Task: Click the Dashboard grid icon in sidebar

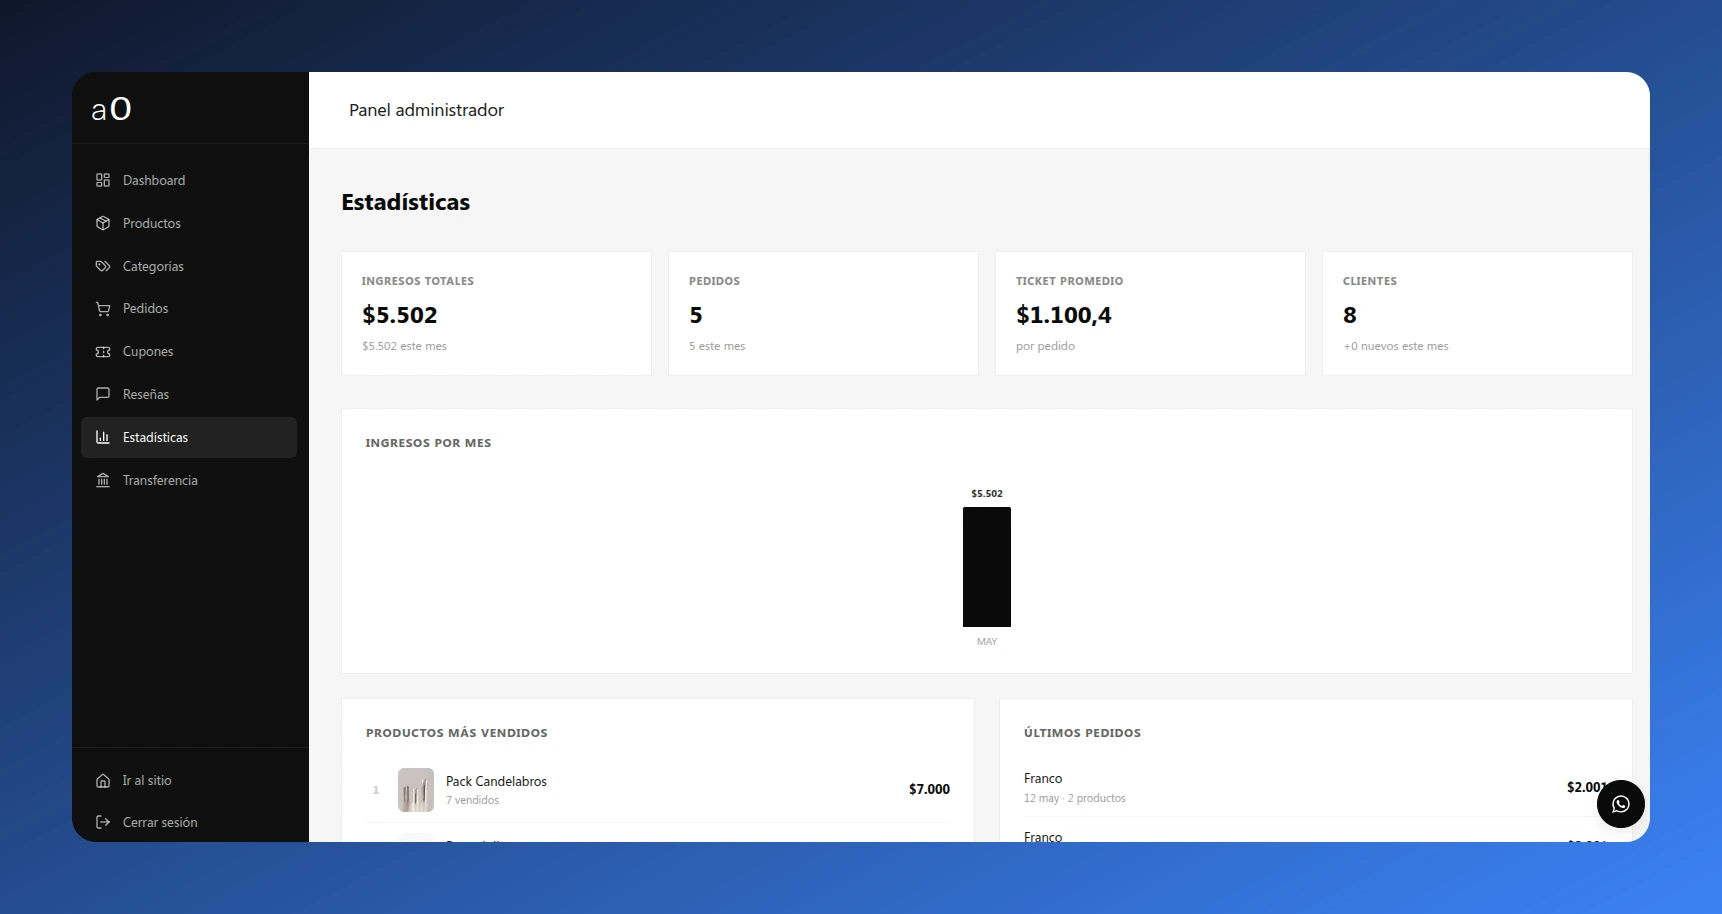Action: 103,180
